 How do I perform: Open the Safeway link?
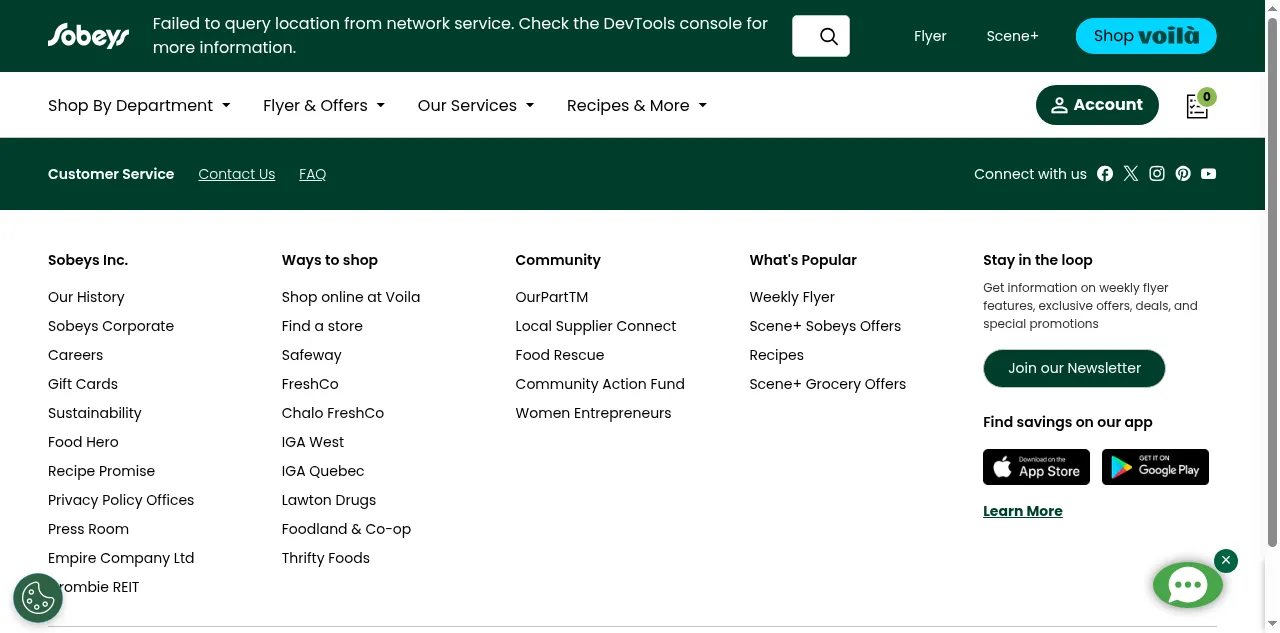(312, 355)
